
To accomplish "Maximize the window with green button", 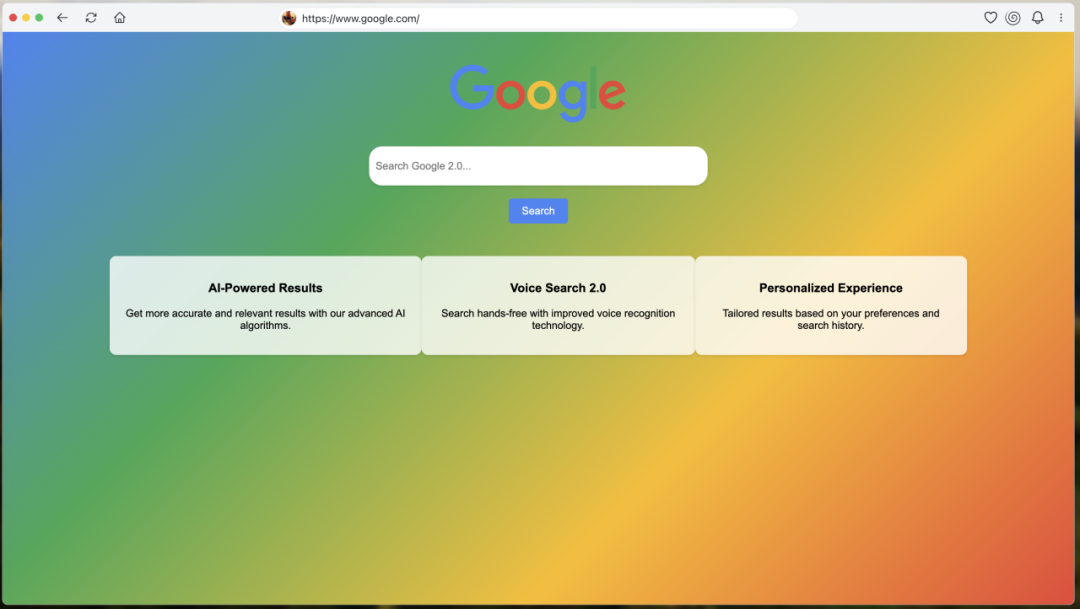I will click(39, 18).
